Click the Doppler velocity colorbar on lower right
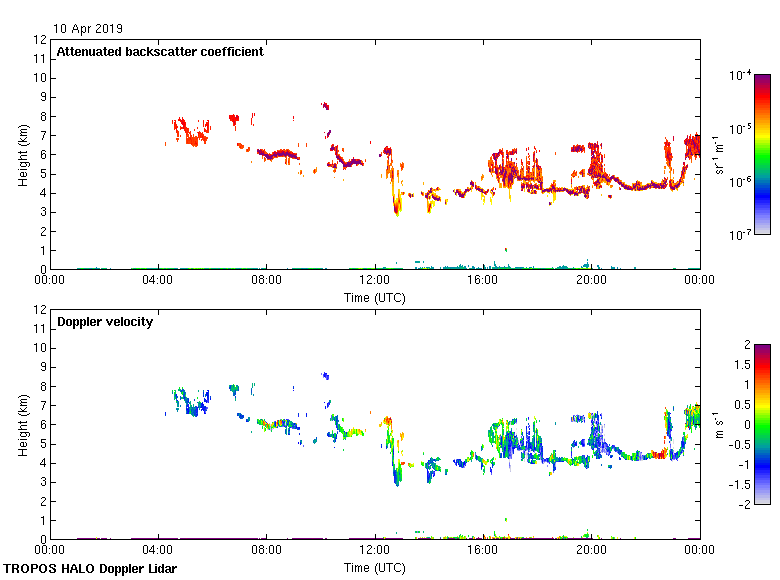Screen dimensions: 780x580 [762, 424]
